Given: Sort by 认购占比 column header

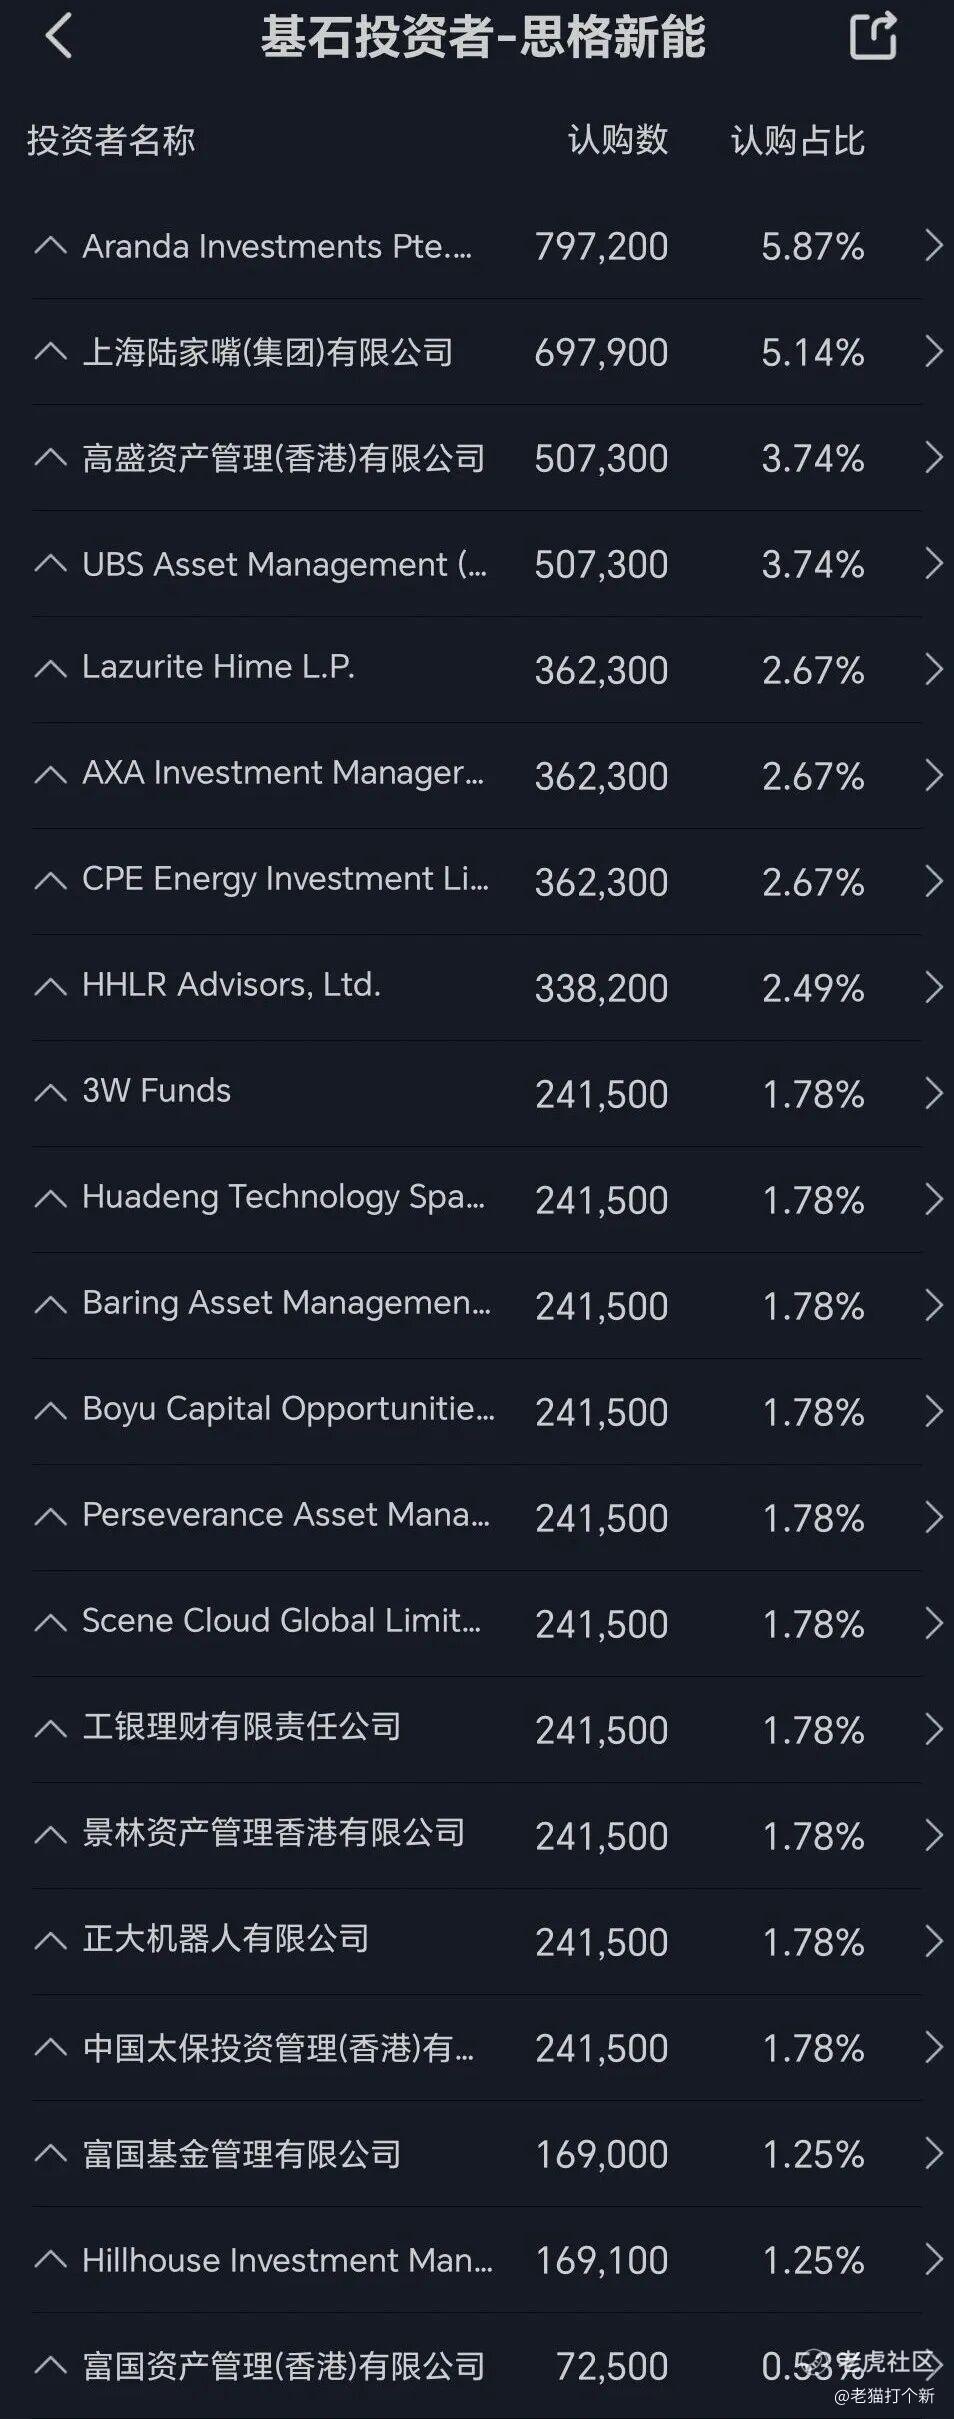Looking at the screenshot, I should (x=797, y=141).
